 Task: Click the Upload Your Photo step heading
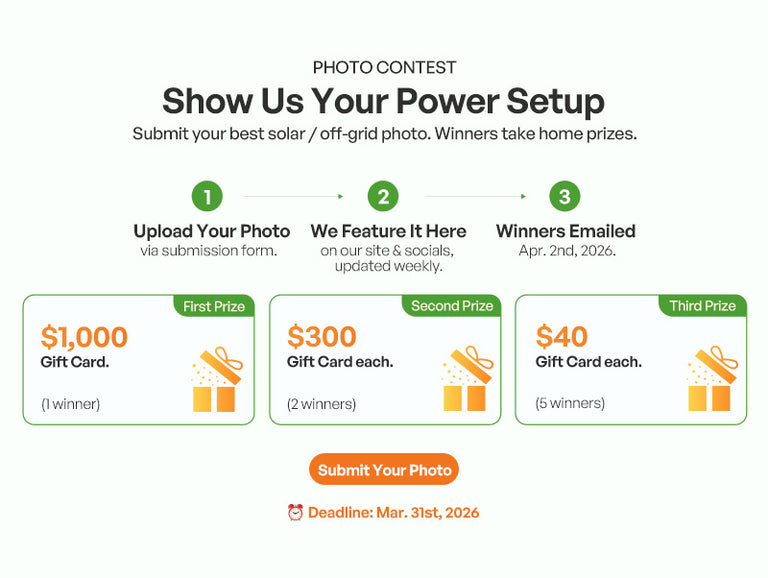pos(212,231)
